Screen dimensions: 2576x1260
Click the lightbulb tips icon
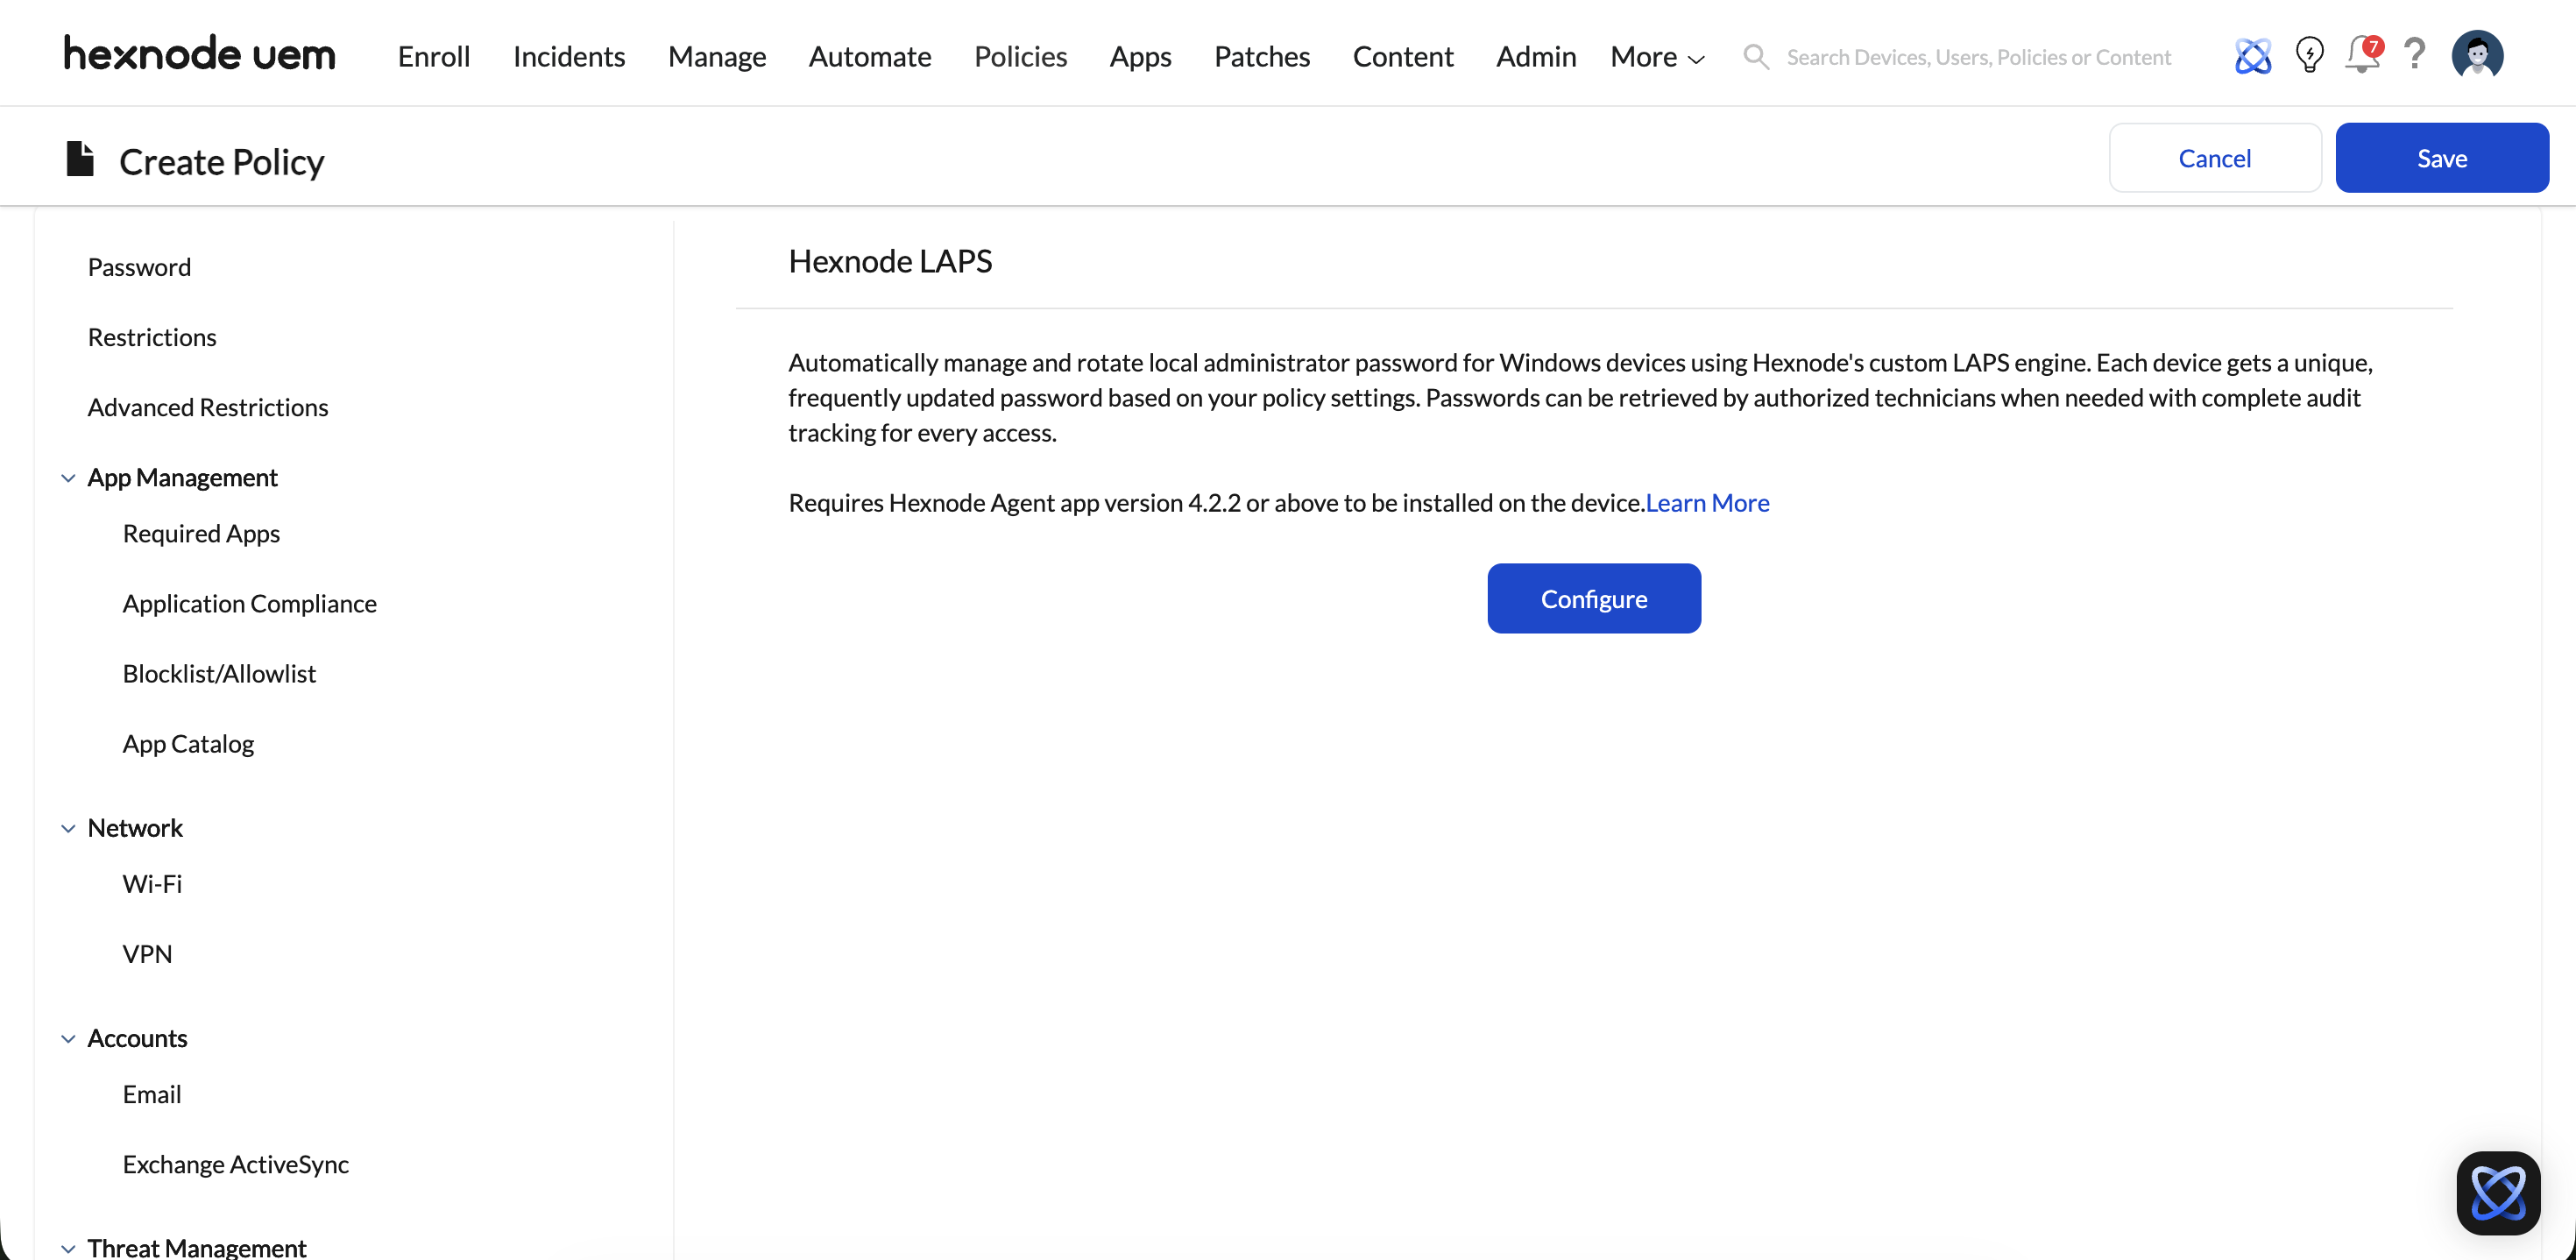pyautogui.click(x=2309, y=55)
